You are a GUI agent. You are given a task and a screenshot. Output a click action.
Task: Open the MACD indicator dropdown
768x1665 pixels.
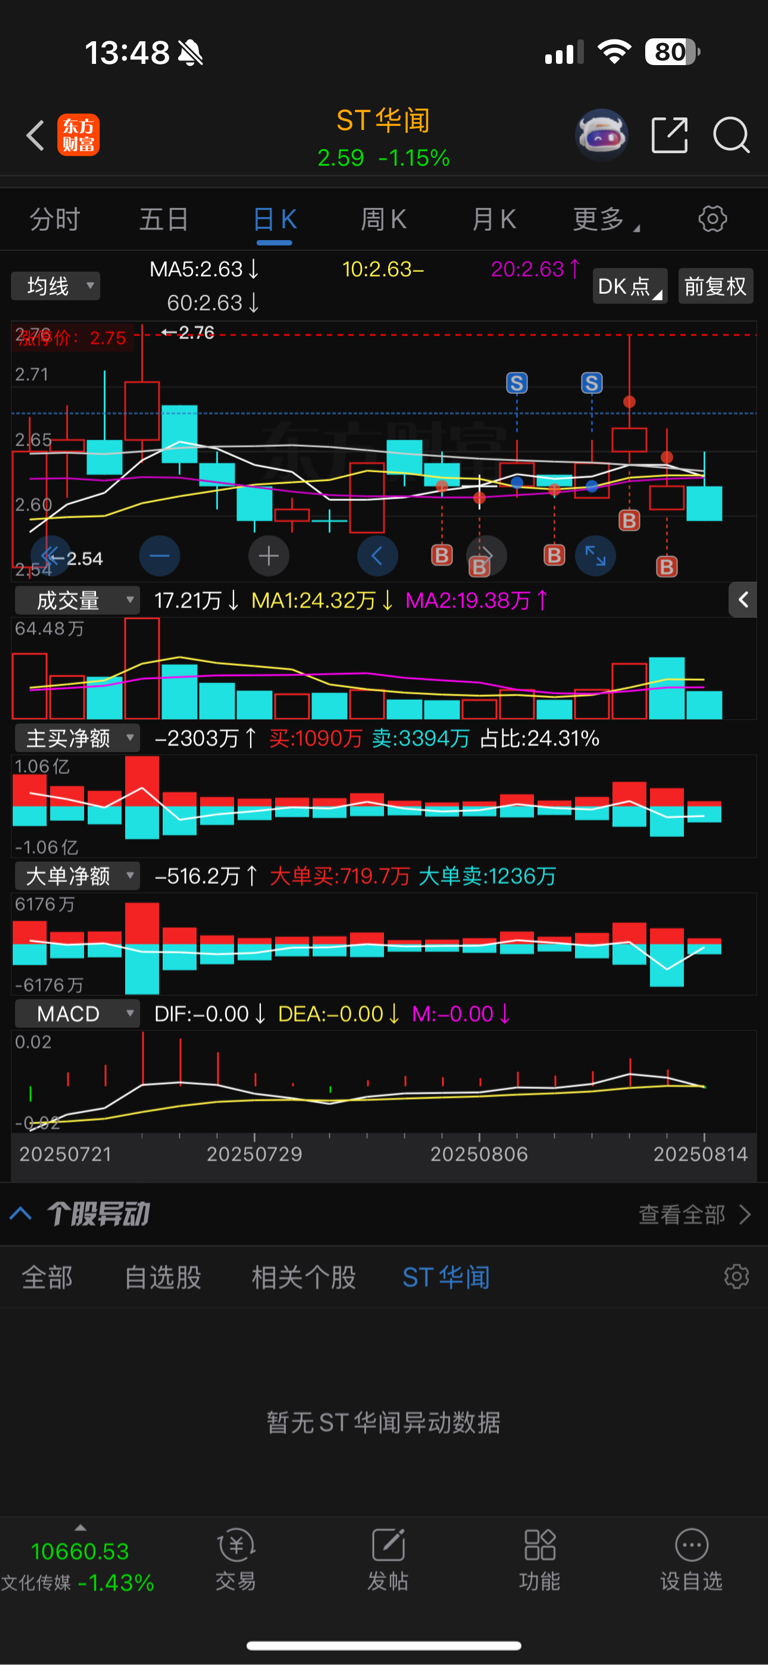click(x=77, y=1014)
